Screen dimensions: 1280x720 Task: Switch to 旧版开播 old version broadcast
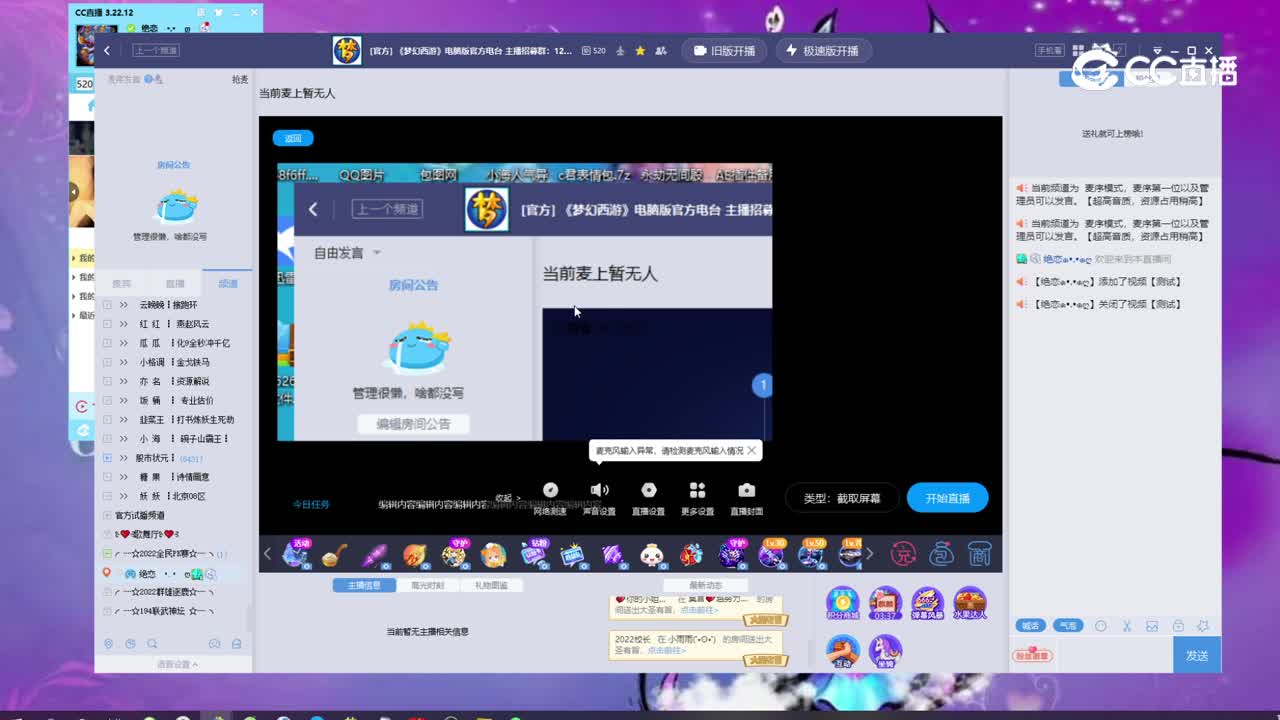tap(724, 51)
